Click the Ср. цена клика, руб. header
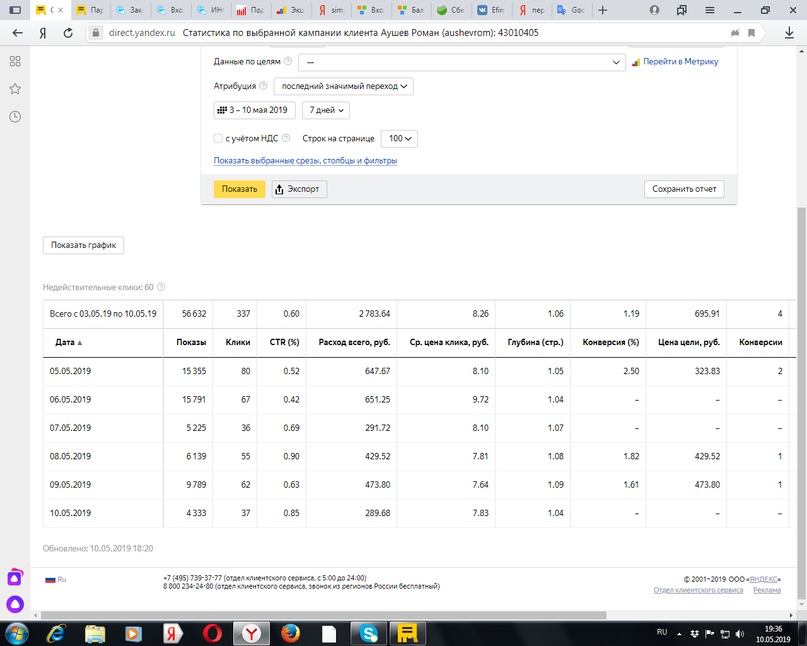 (x=449, y=342)
